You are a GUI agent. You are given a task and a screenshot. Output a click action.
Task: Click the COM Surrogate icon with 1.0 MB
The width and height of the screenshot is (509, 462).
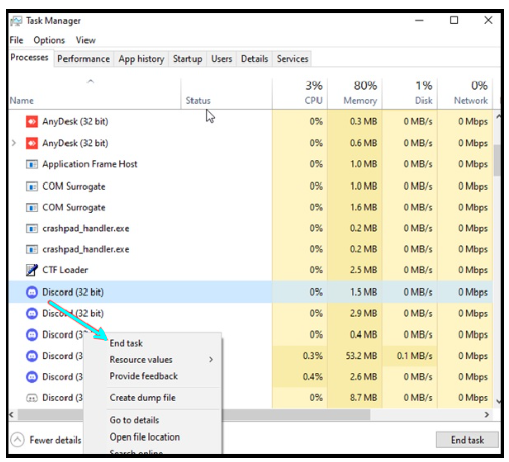[x=32, y=186]
